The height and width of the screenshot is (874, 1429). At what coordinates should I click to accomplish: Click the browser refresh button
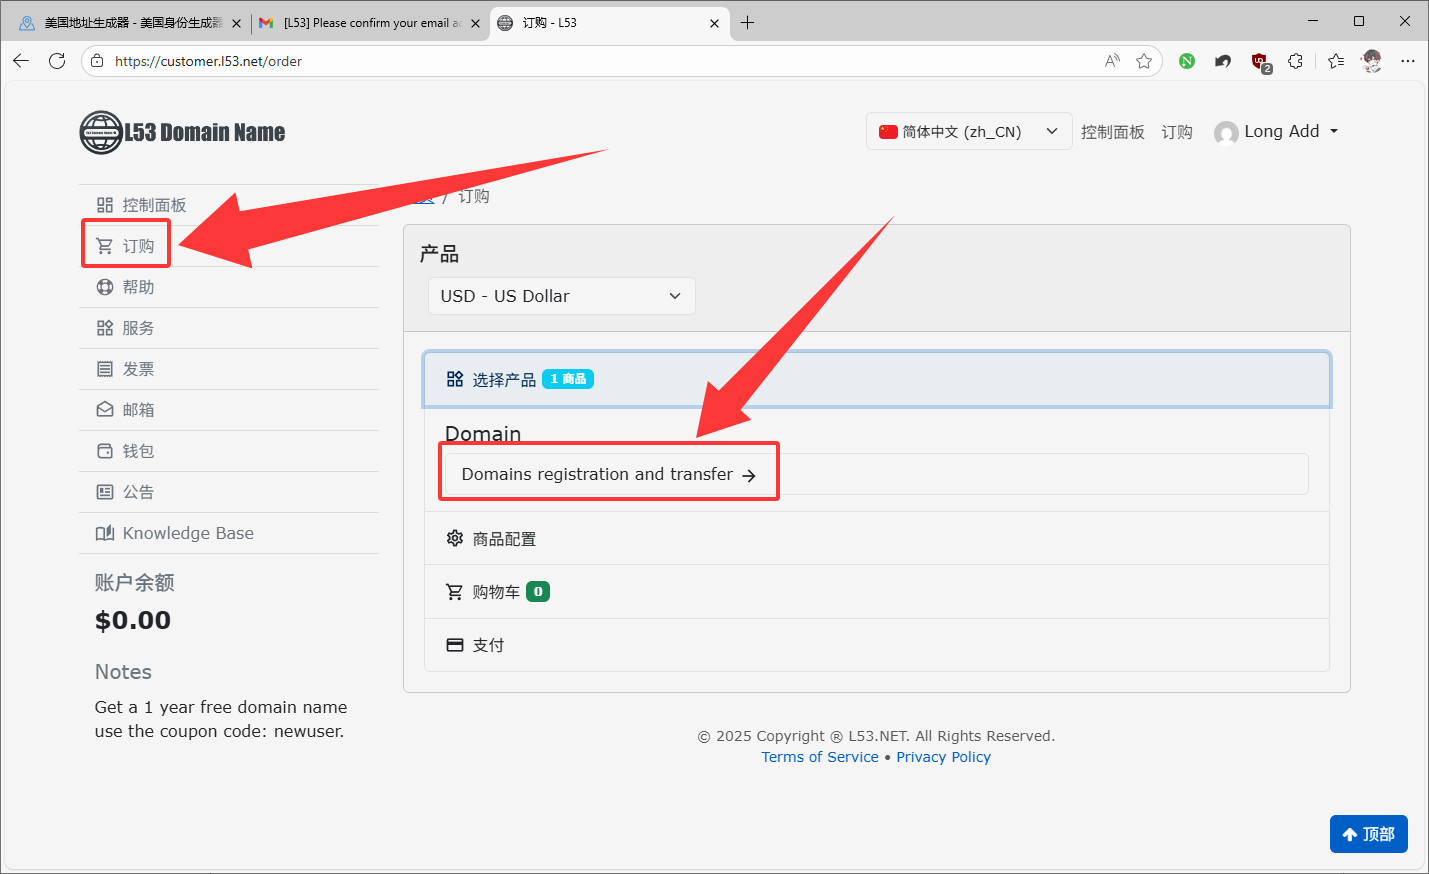[57, 61]
